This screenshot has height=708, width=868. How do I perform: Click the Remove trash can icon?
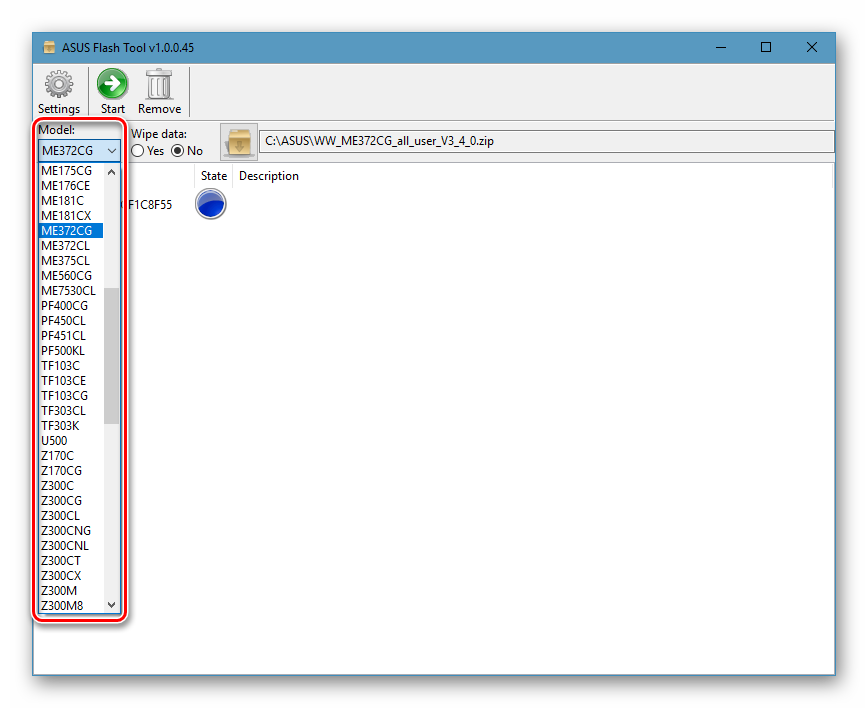[159, 85]
